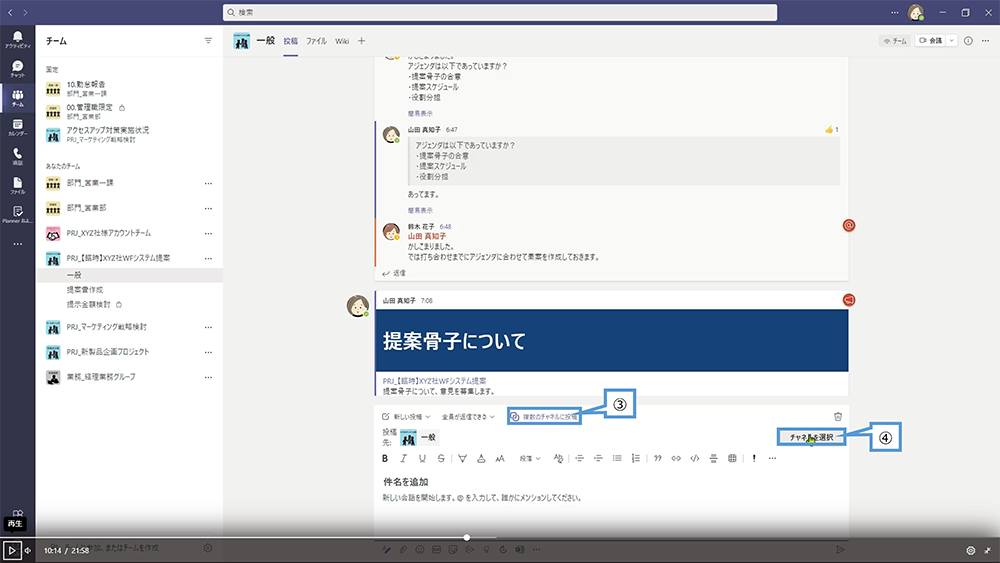Open Calendar (カレンダー) in the left rail
Screen dimensions: 1000x563
(x=17, y=128)
